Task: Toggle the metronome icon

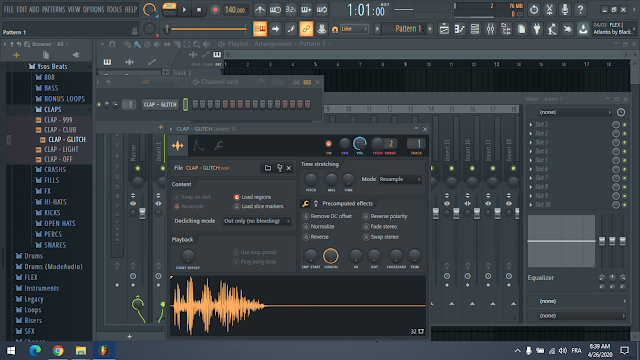Action: point(260,9)
